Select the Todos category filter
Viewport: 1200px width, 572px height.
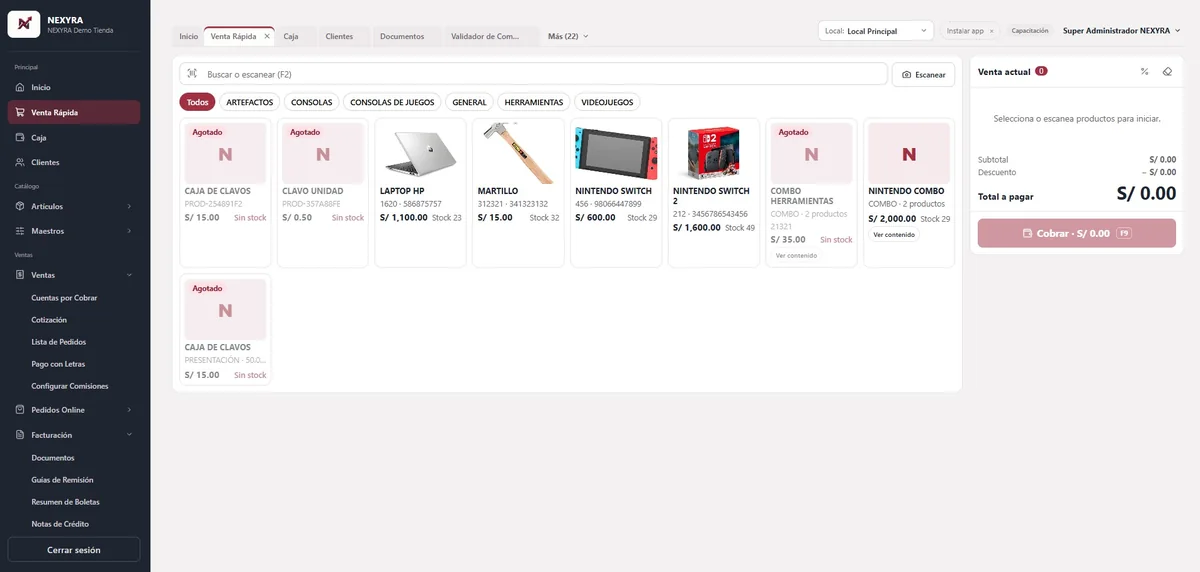(x=198, y=102)
